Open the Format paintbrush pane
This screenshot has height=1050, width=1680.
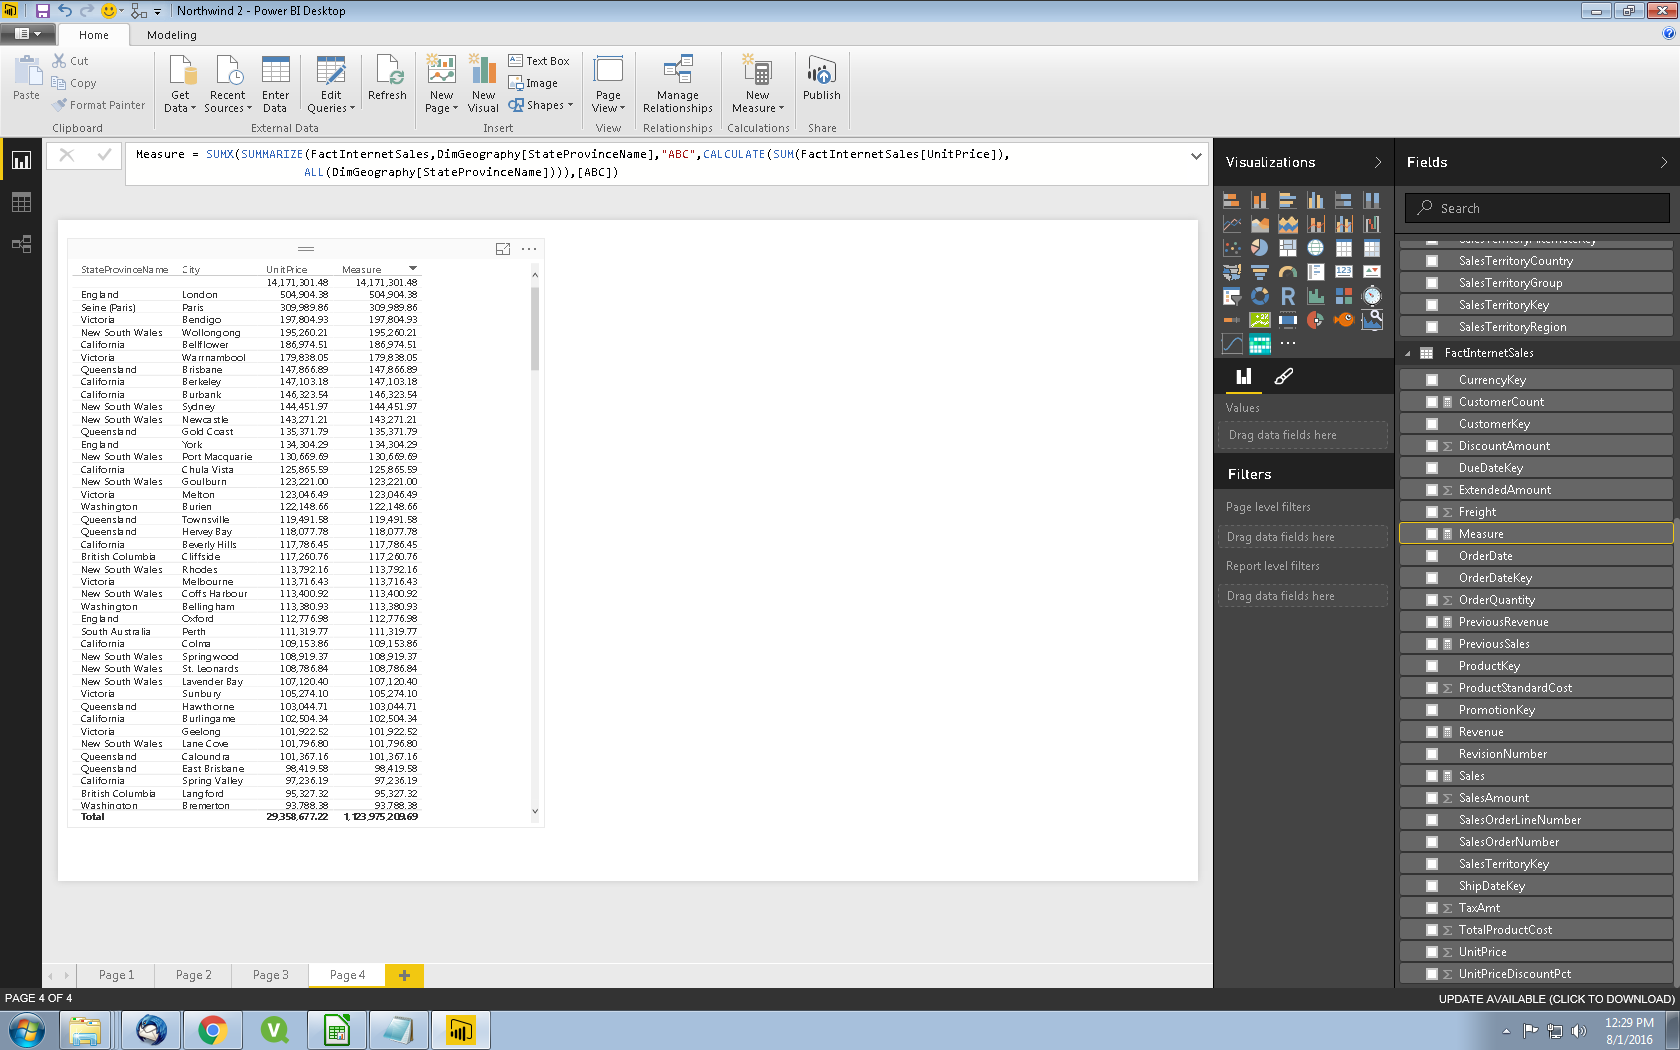click(x=1284, y=377)
